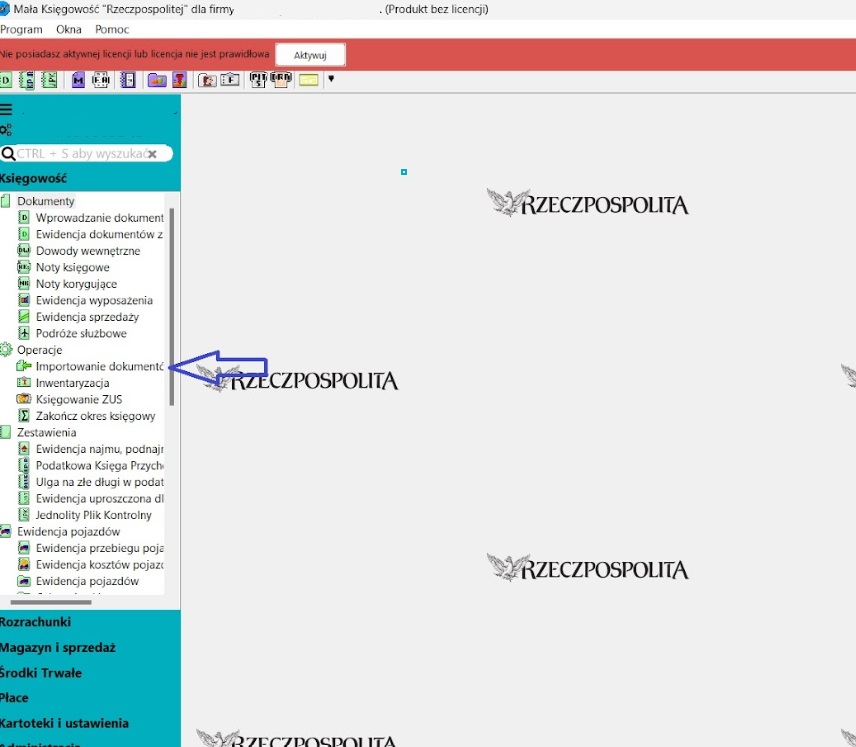The height and width of the screenshot is (747, 856).
Task: Click the Ewidencja sprzedaży row icon
Action: 23,316
